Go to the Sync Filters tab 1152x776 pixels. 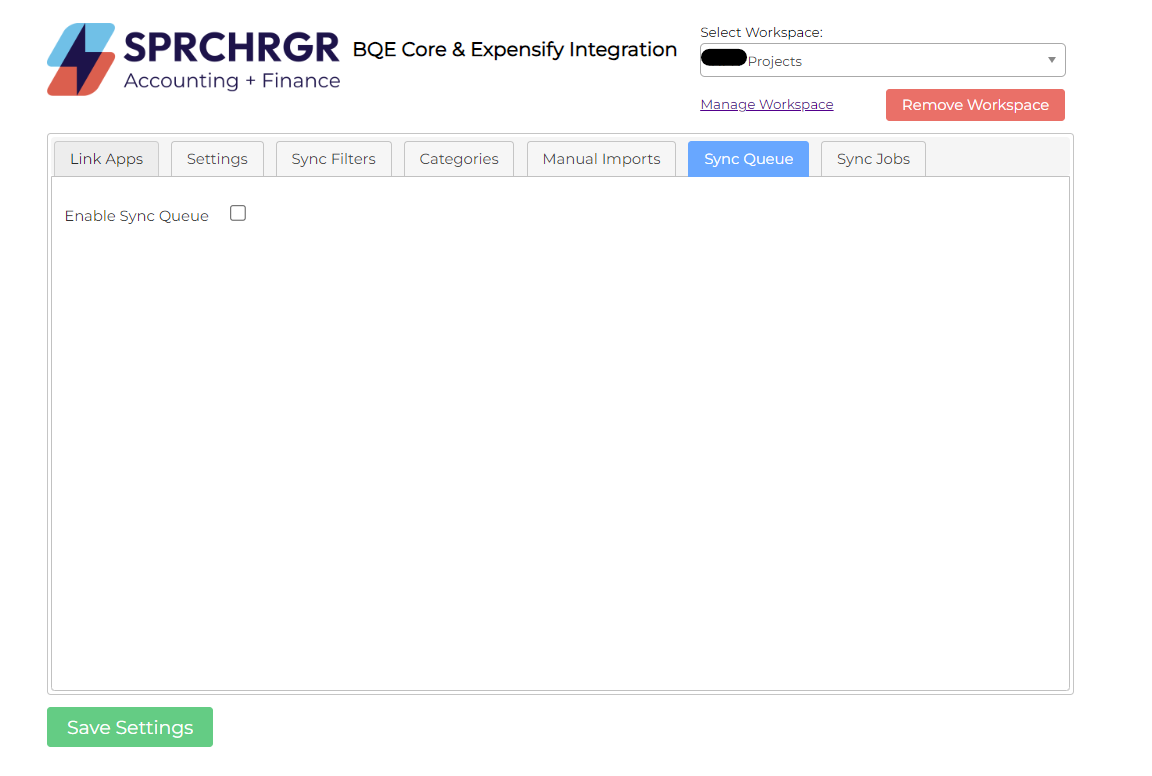(x=334, y=159)
